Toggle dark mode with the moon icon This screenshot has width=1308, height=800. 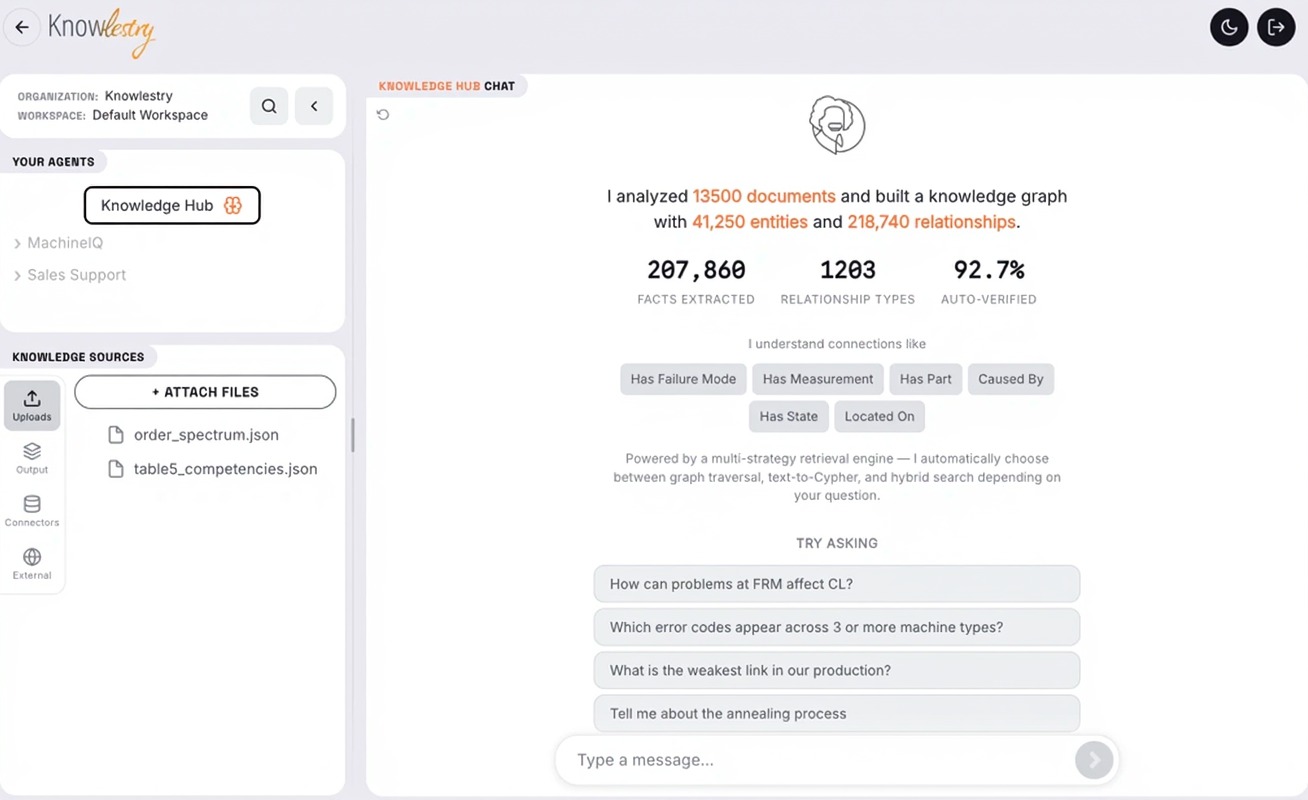[x=1229, y=28]
